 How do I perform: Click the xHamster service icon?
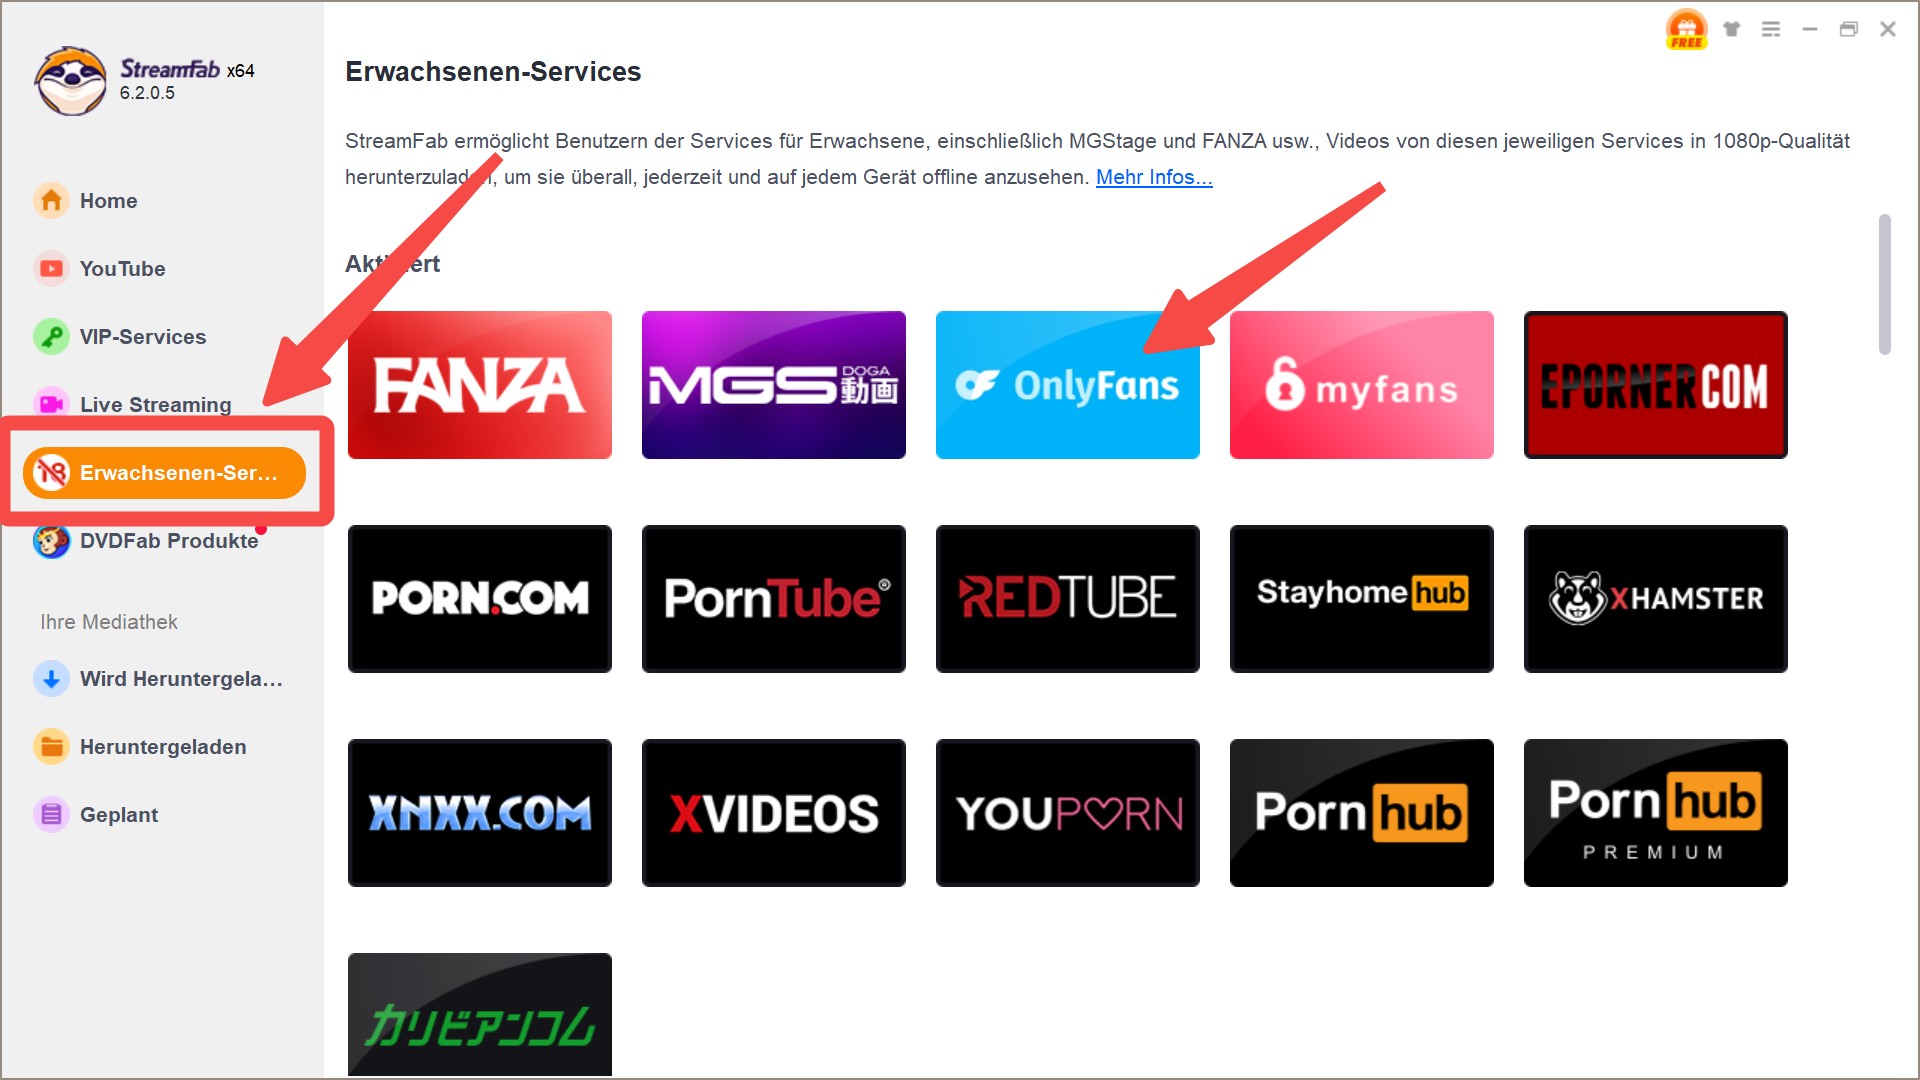(1652, 597)
